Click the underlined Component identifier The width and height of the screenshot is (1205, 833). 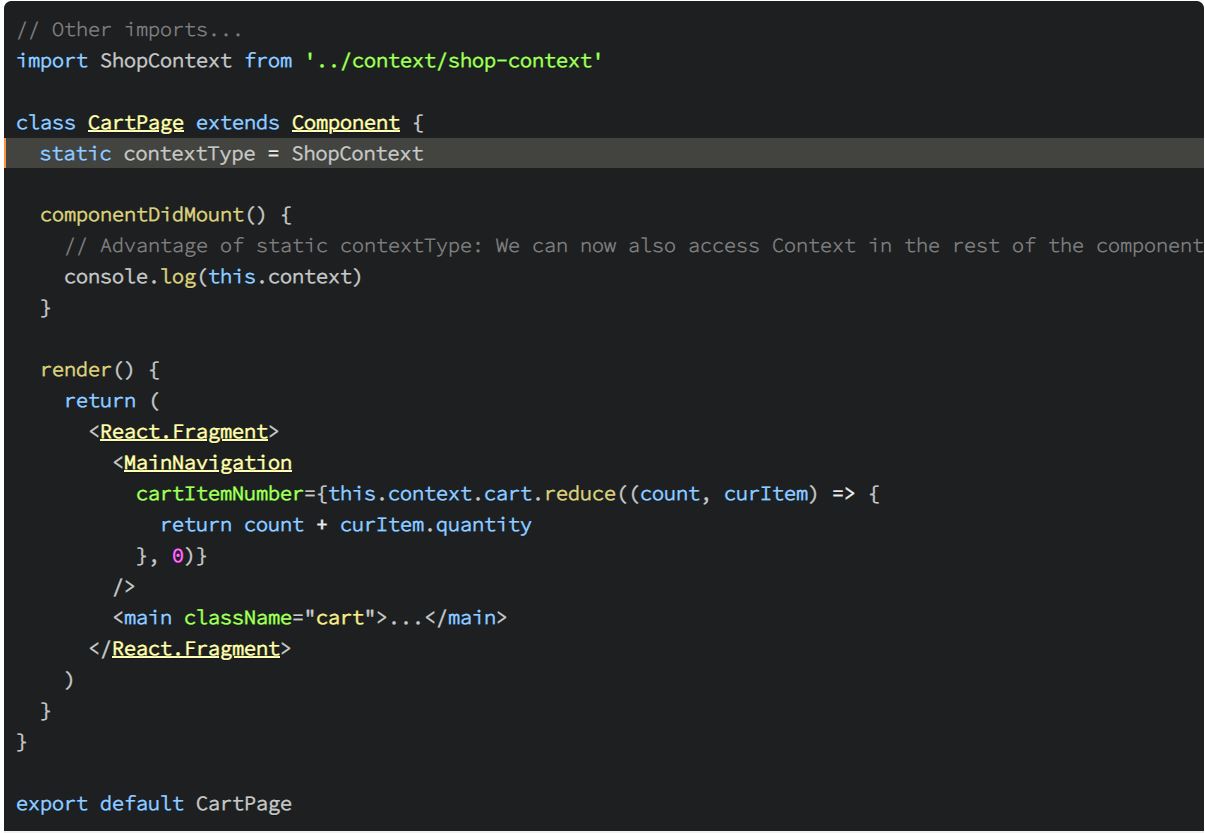tap(345, 122)
